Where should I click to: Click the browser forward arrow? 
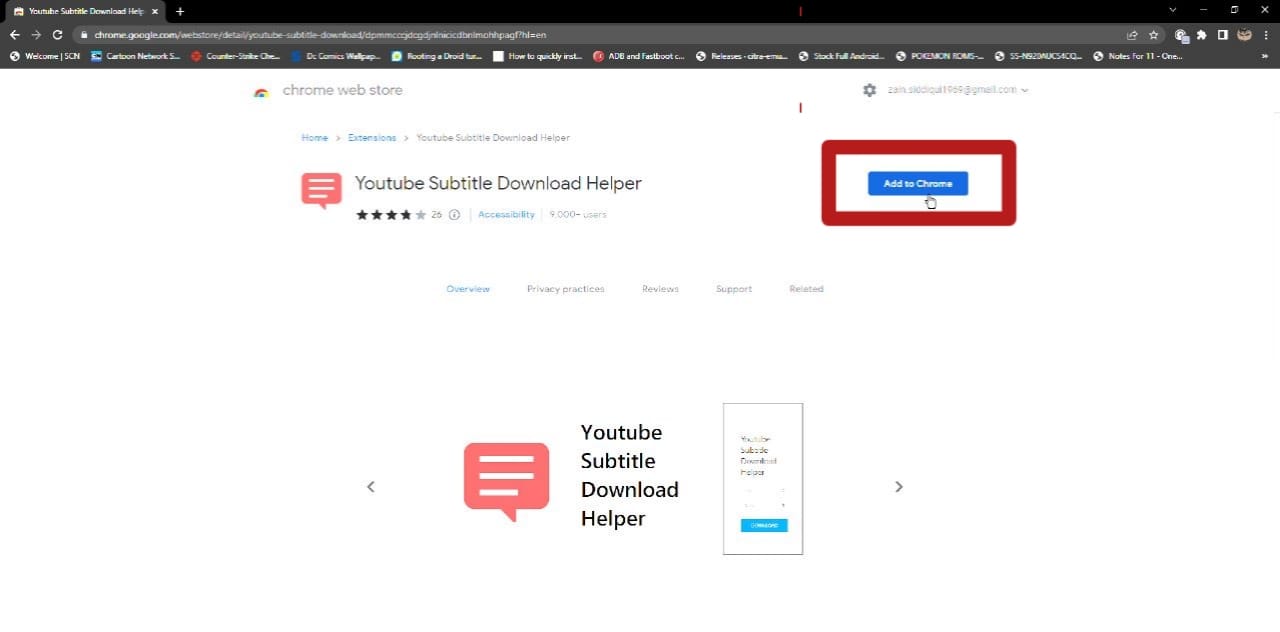(x=36, y=34)
